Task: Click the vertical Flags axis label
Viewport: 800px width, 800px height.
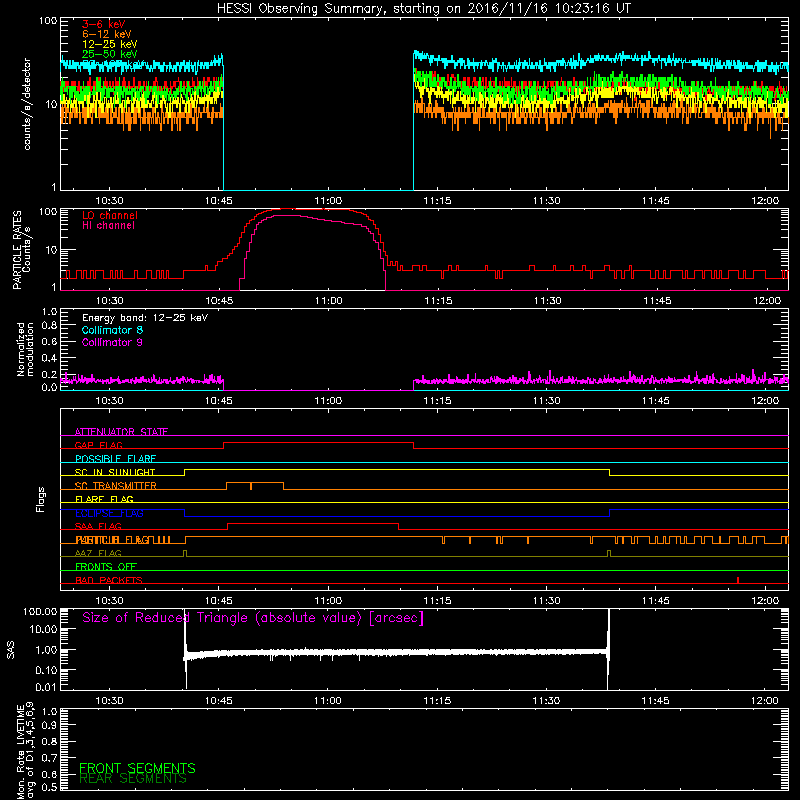Action: pyautogui.click(x=41, y=499)
